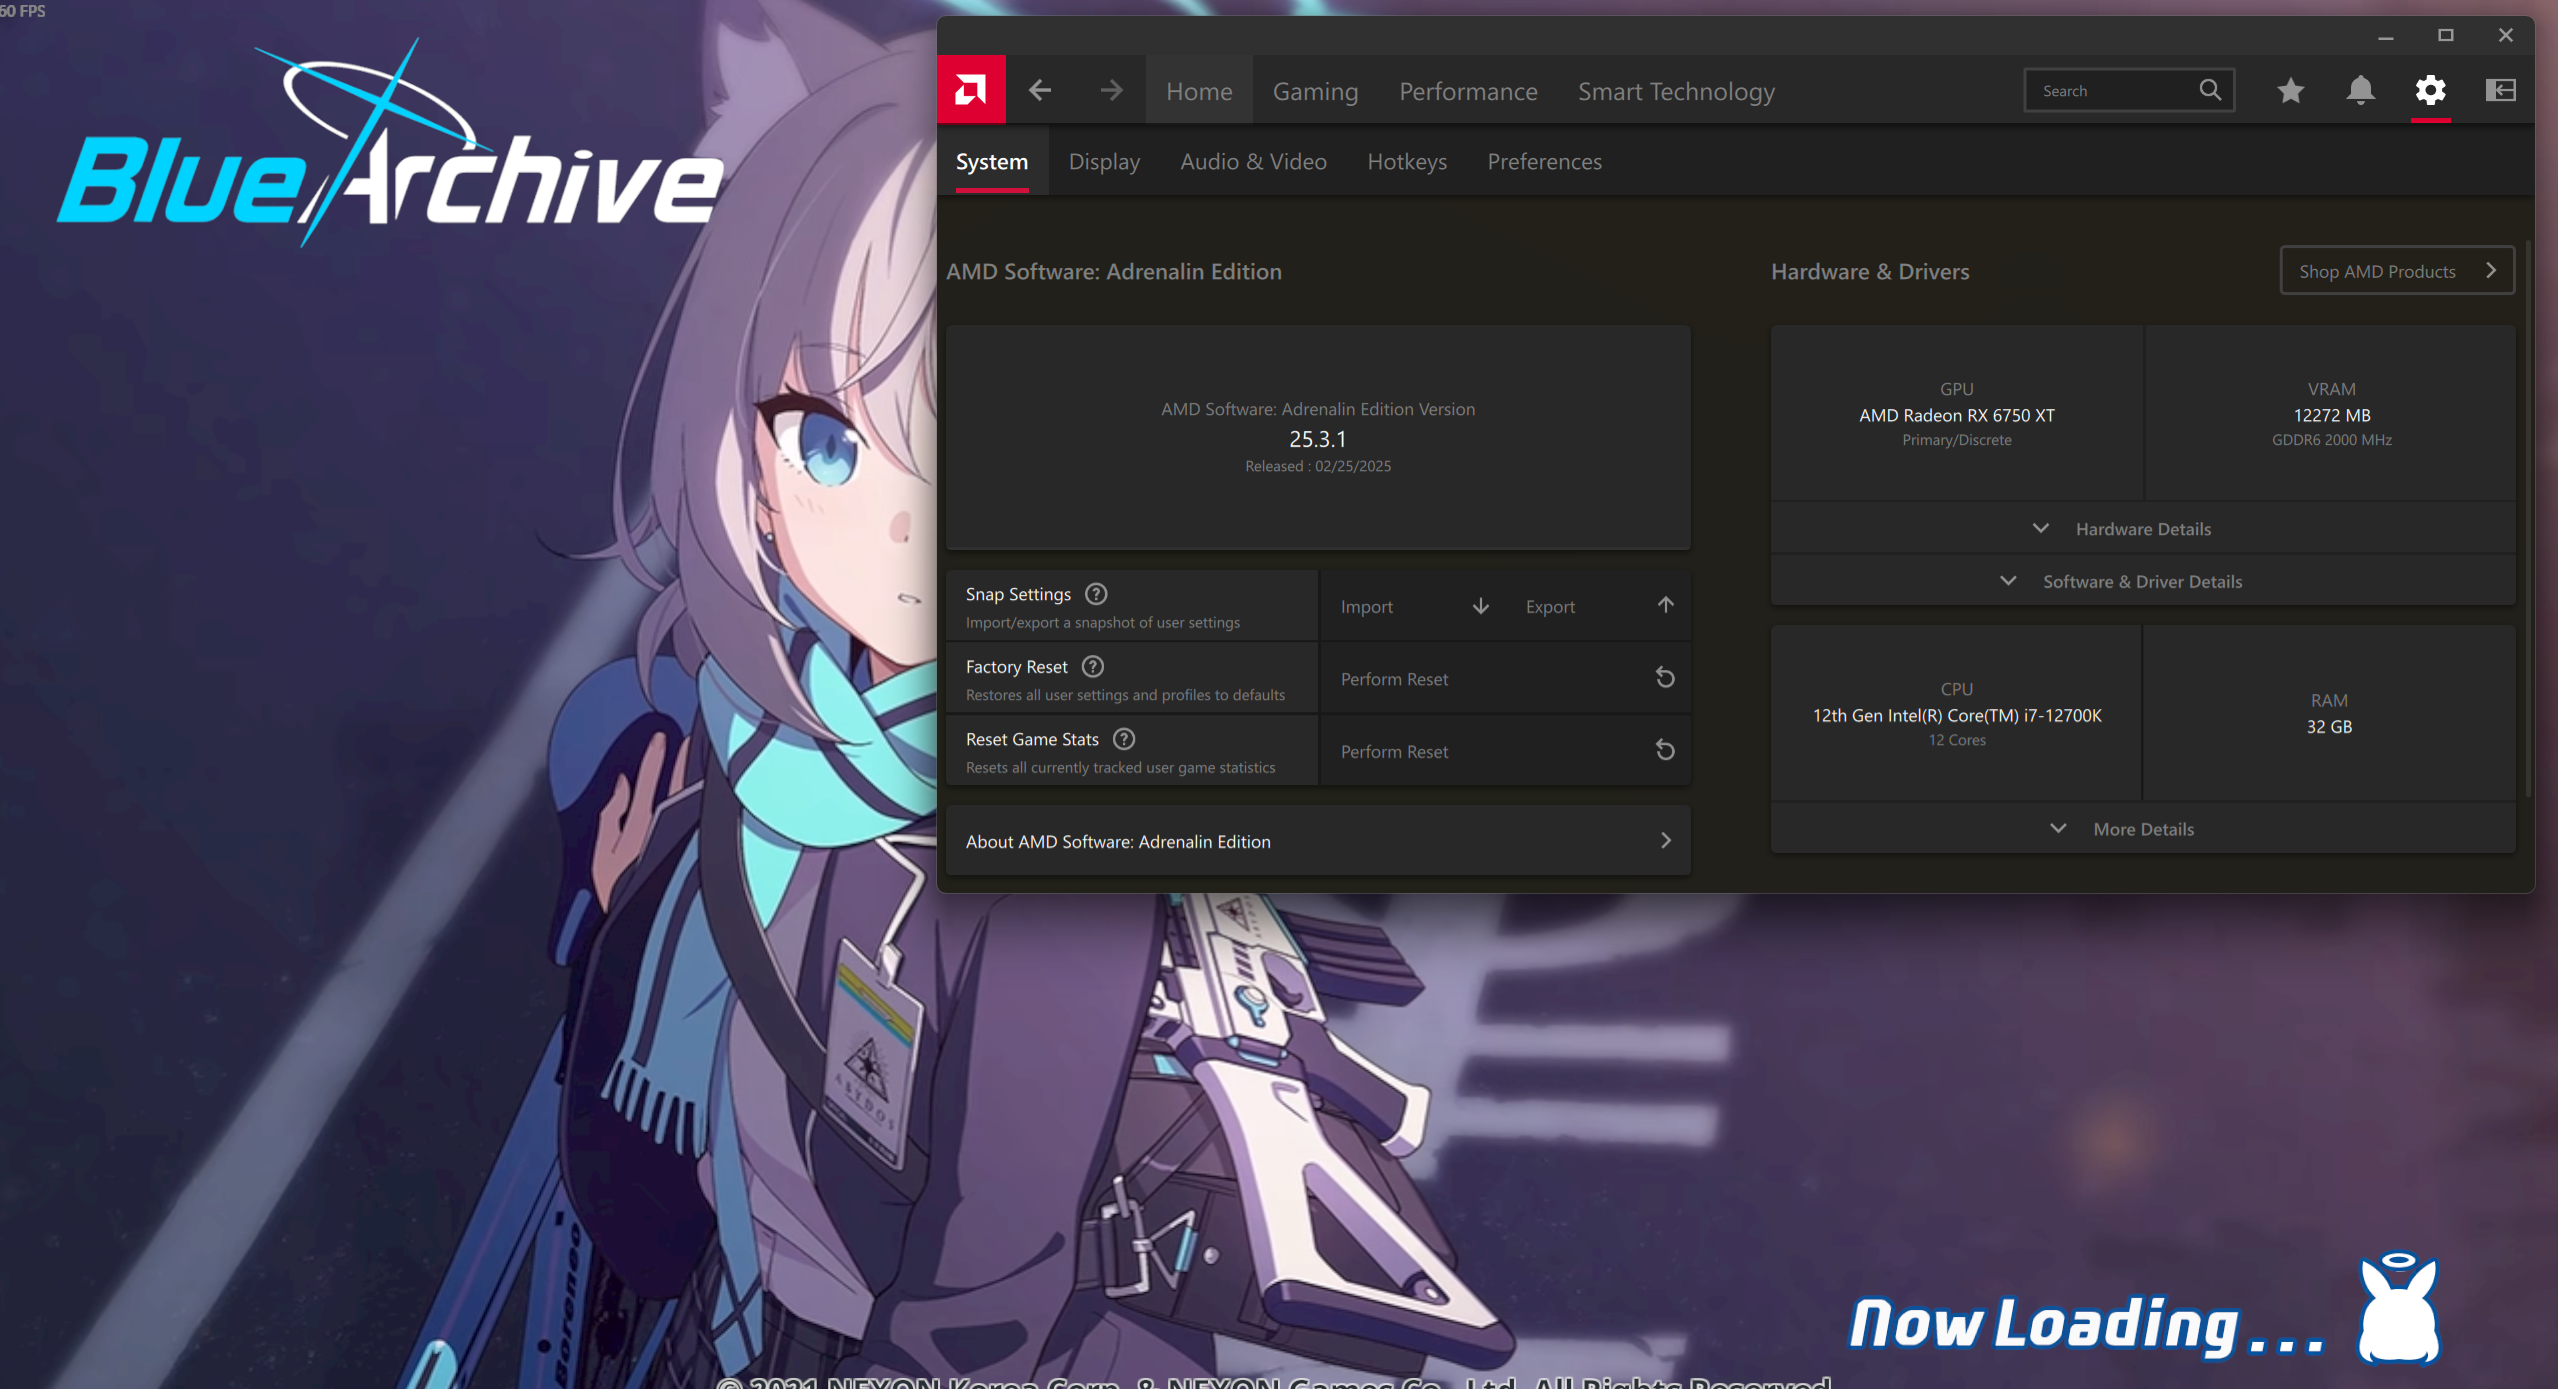The width and height of the screenshot is (2558, 1389).
Task: Open favorites star icon
Action: 2290,91
